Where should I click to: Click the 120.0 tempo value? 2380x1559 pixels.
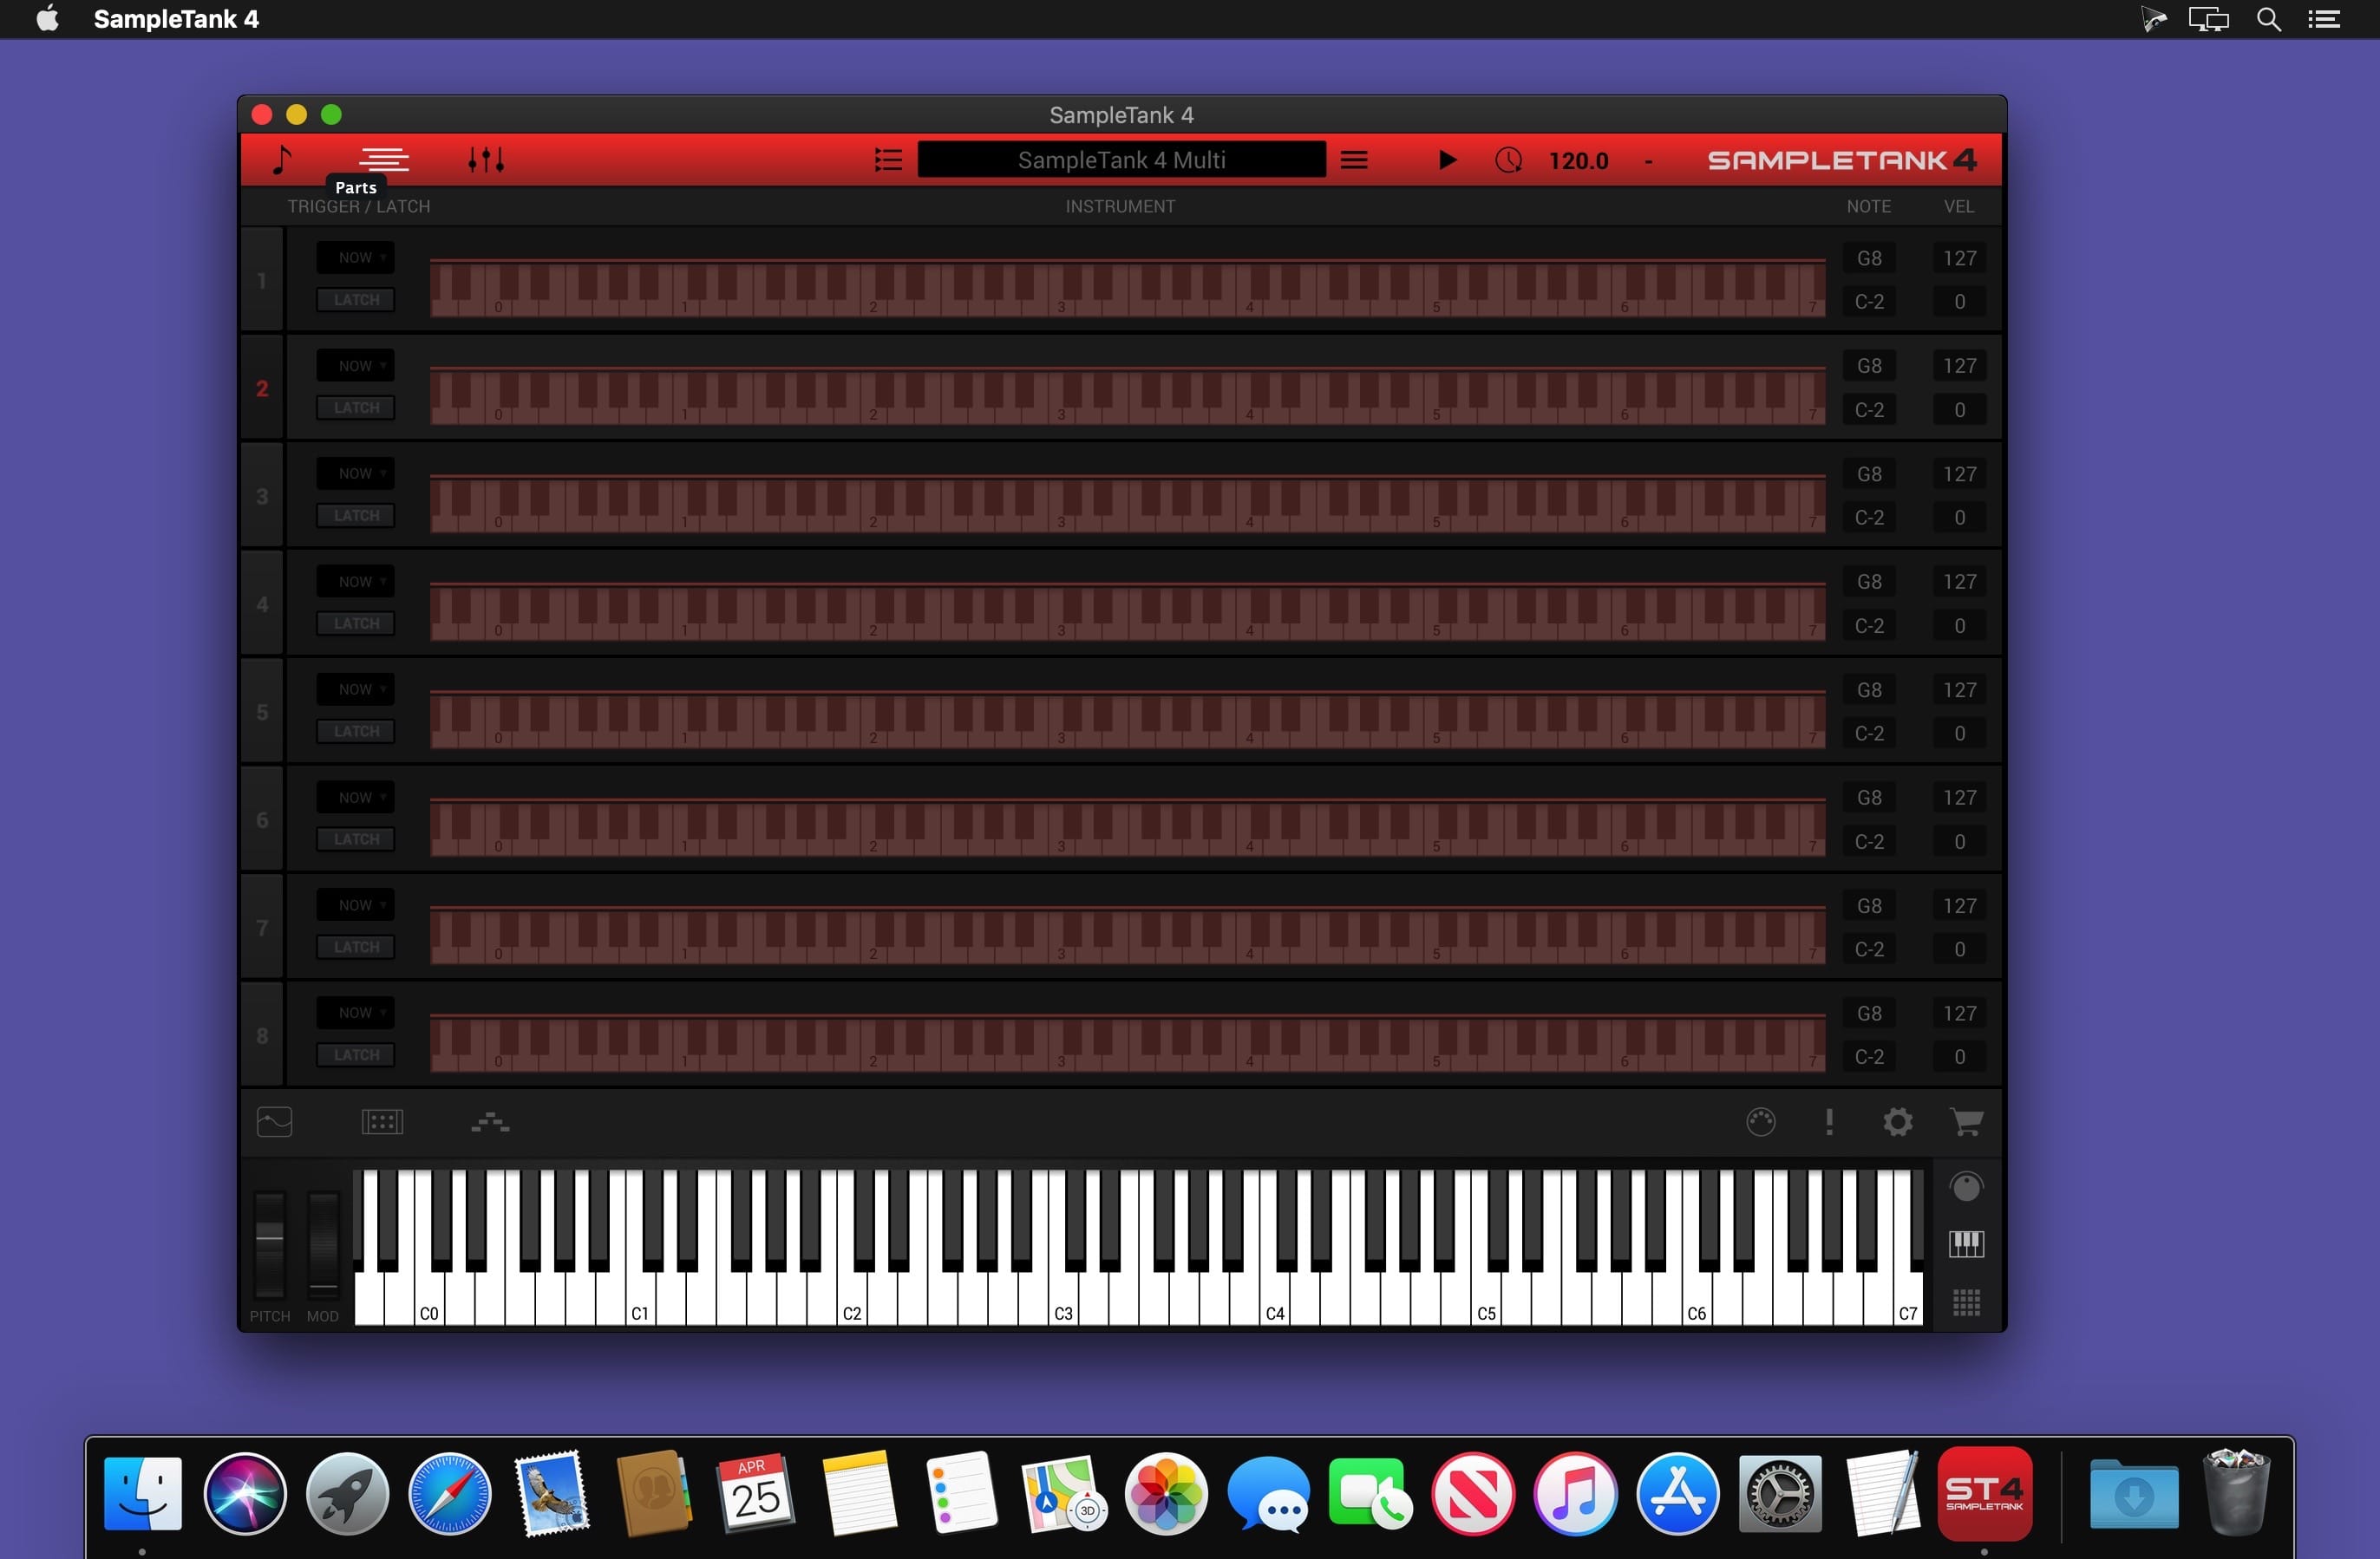pyautogui.click(x=1578, y=161)
